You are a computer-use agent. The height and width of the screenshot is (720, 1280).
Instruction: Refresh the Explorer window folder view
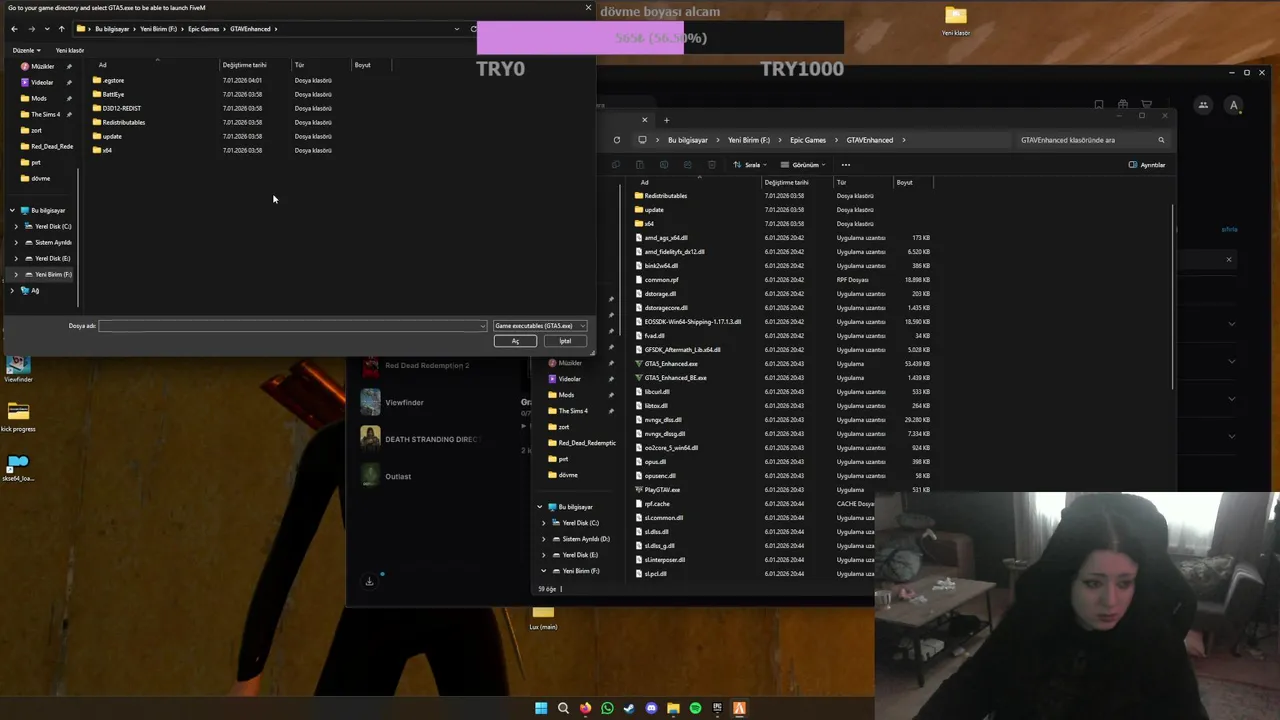[x=617, y=140]
